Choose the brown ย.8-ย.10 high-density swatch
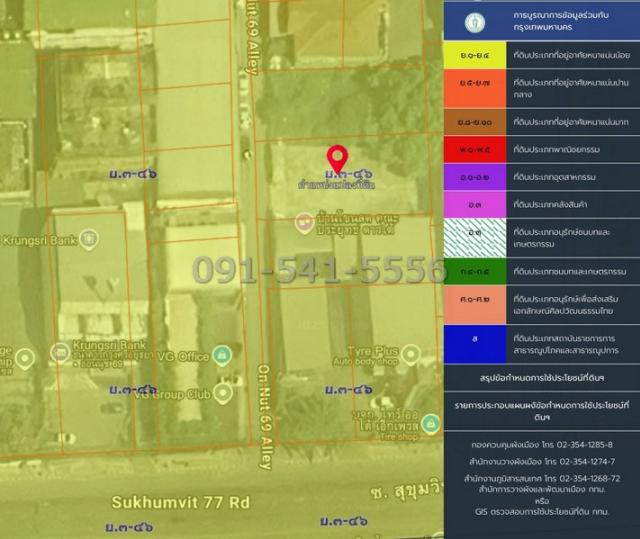The height and width of the screenshot is (539, 640). [475, 122]
